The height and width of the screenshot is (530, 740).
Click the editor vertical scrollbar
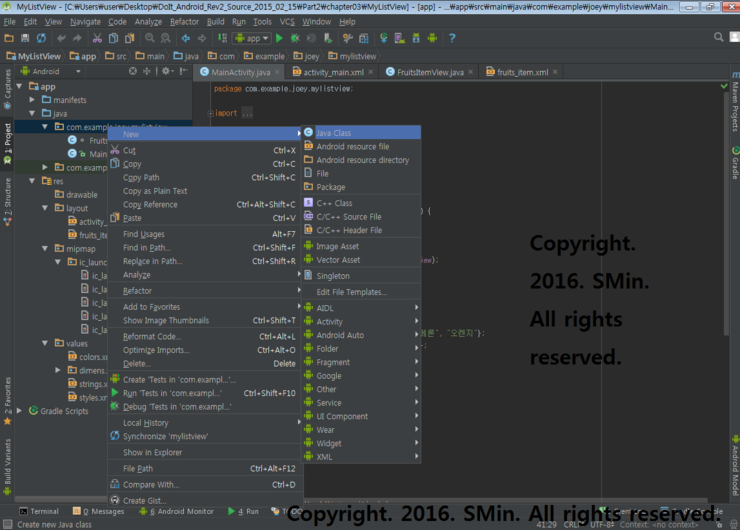[x=726, y=213]
